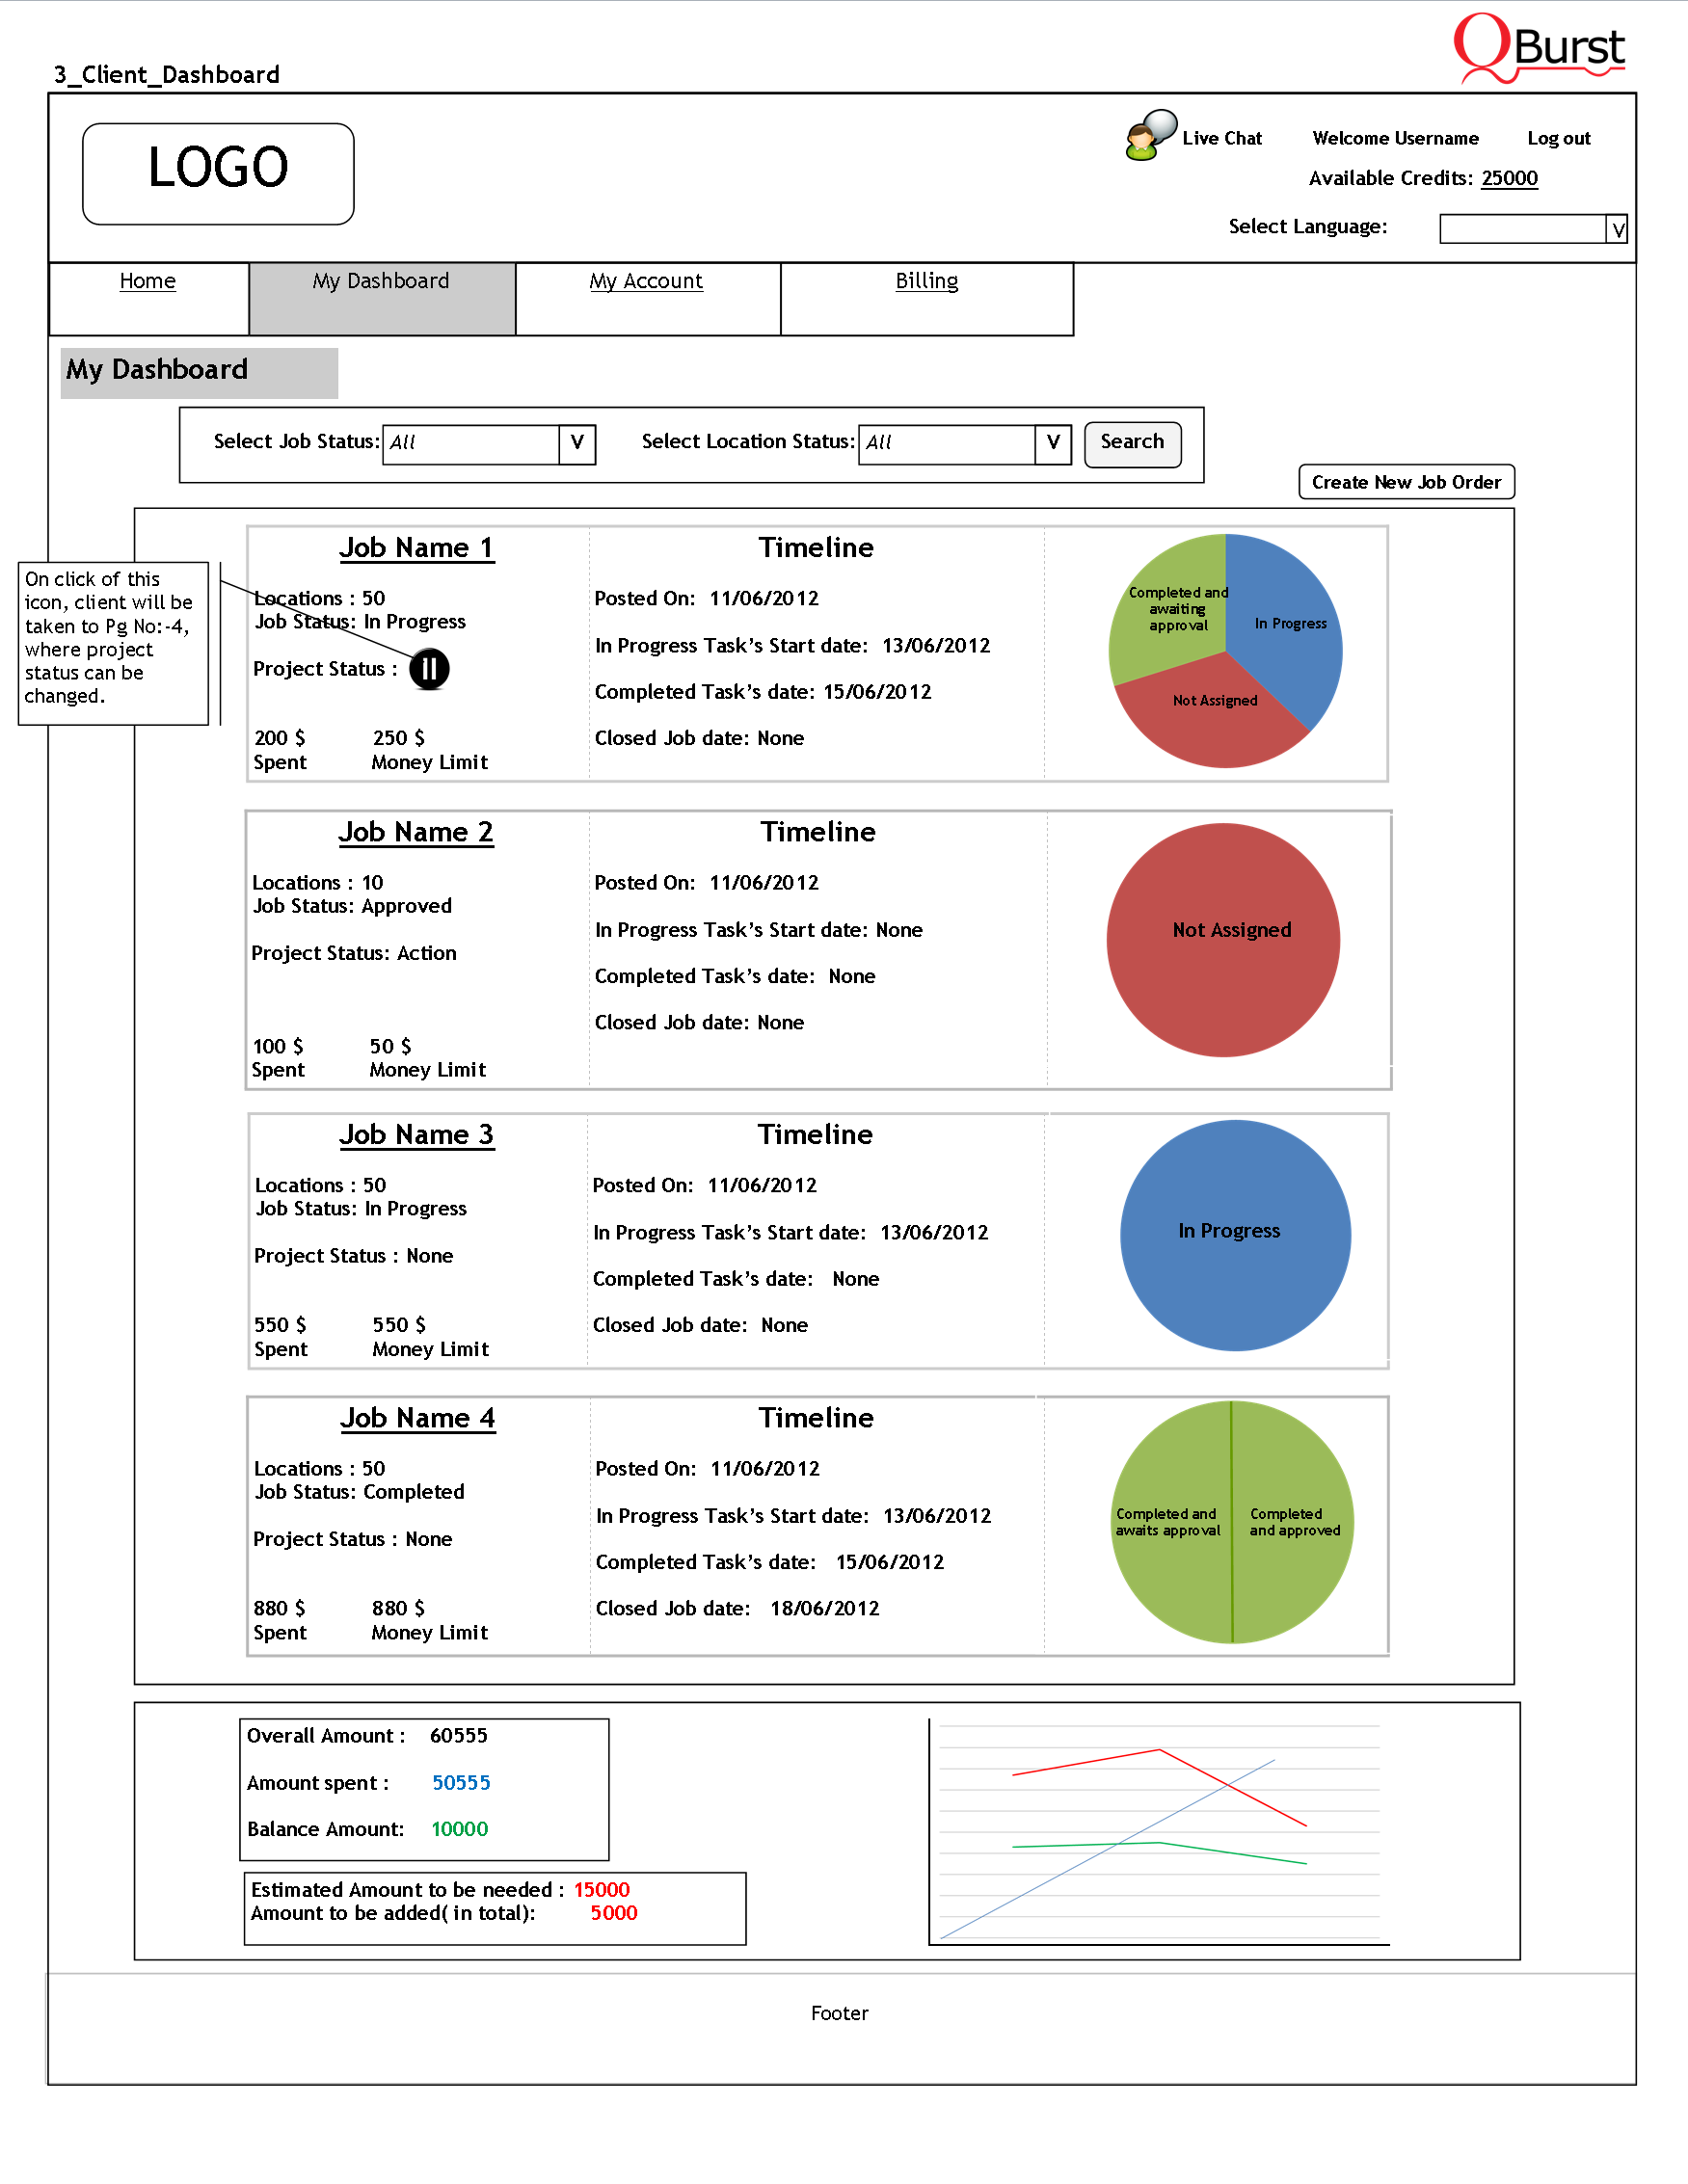
Task: Open the Select Job Status dropdown arrow
Action: click(x=577, y=444)
